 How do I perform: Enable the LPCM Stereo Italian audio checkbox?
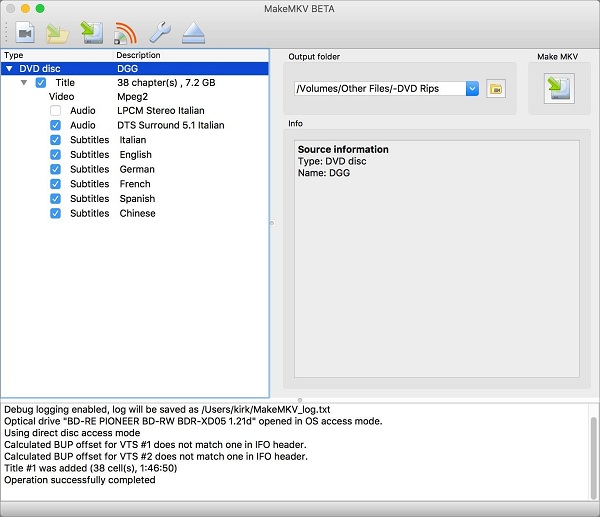56,111
